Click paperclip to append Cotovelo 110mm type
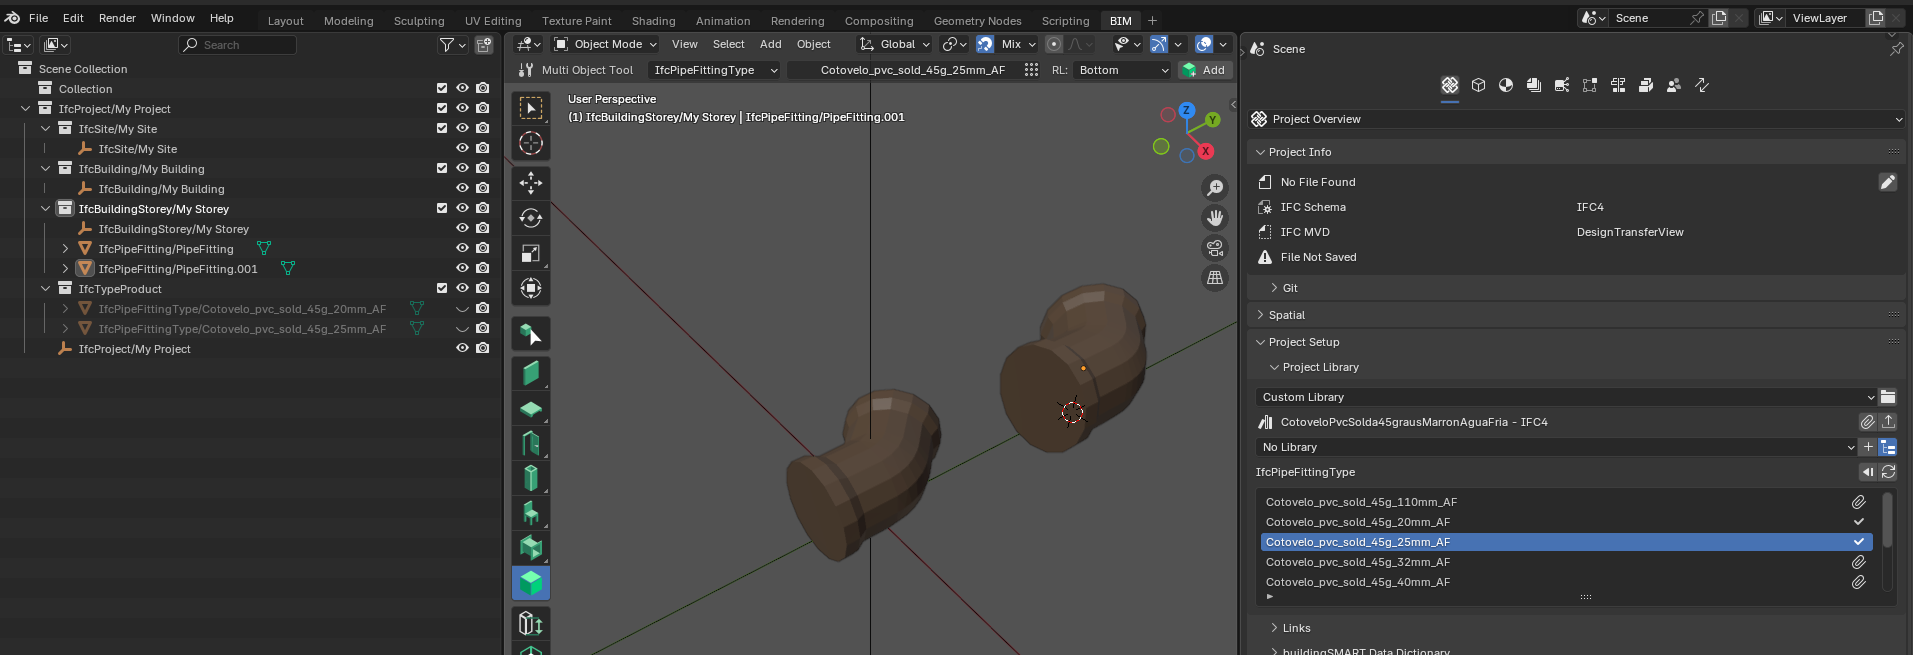The image size is (1913, 655). [1858, 502]
